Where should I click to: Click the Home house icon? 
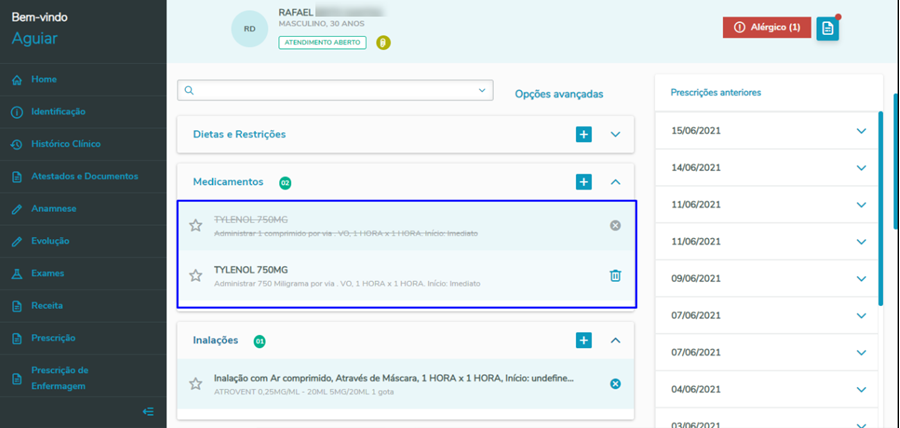click(x=17, y=80)
